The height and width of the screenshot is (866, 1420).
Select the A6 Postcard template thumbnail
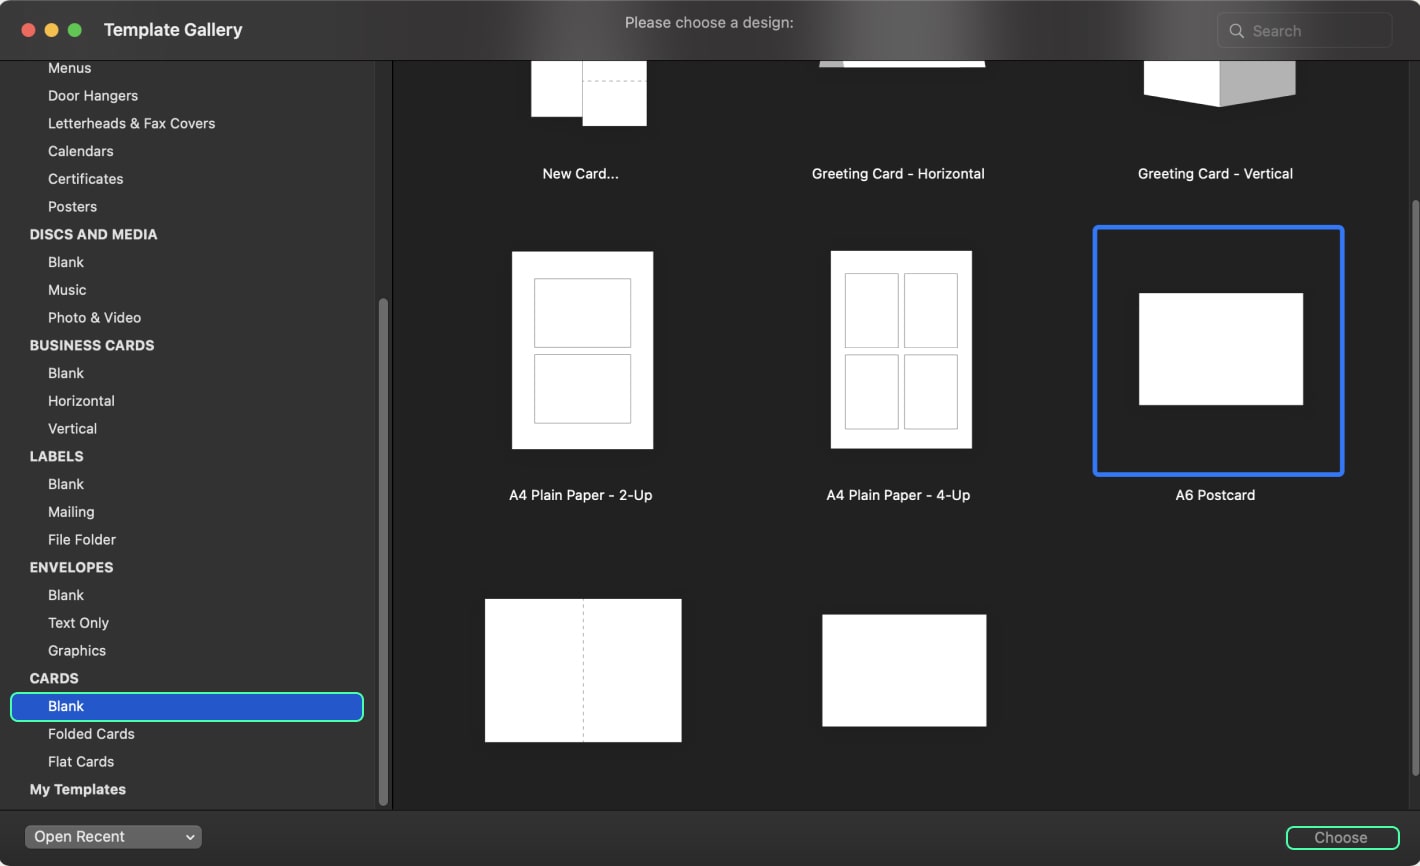[1220, 349]
